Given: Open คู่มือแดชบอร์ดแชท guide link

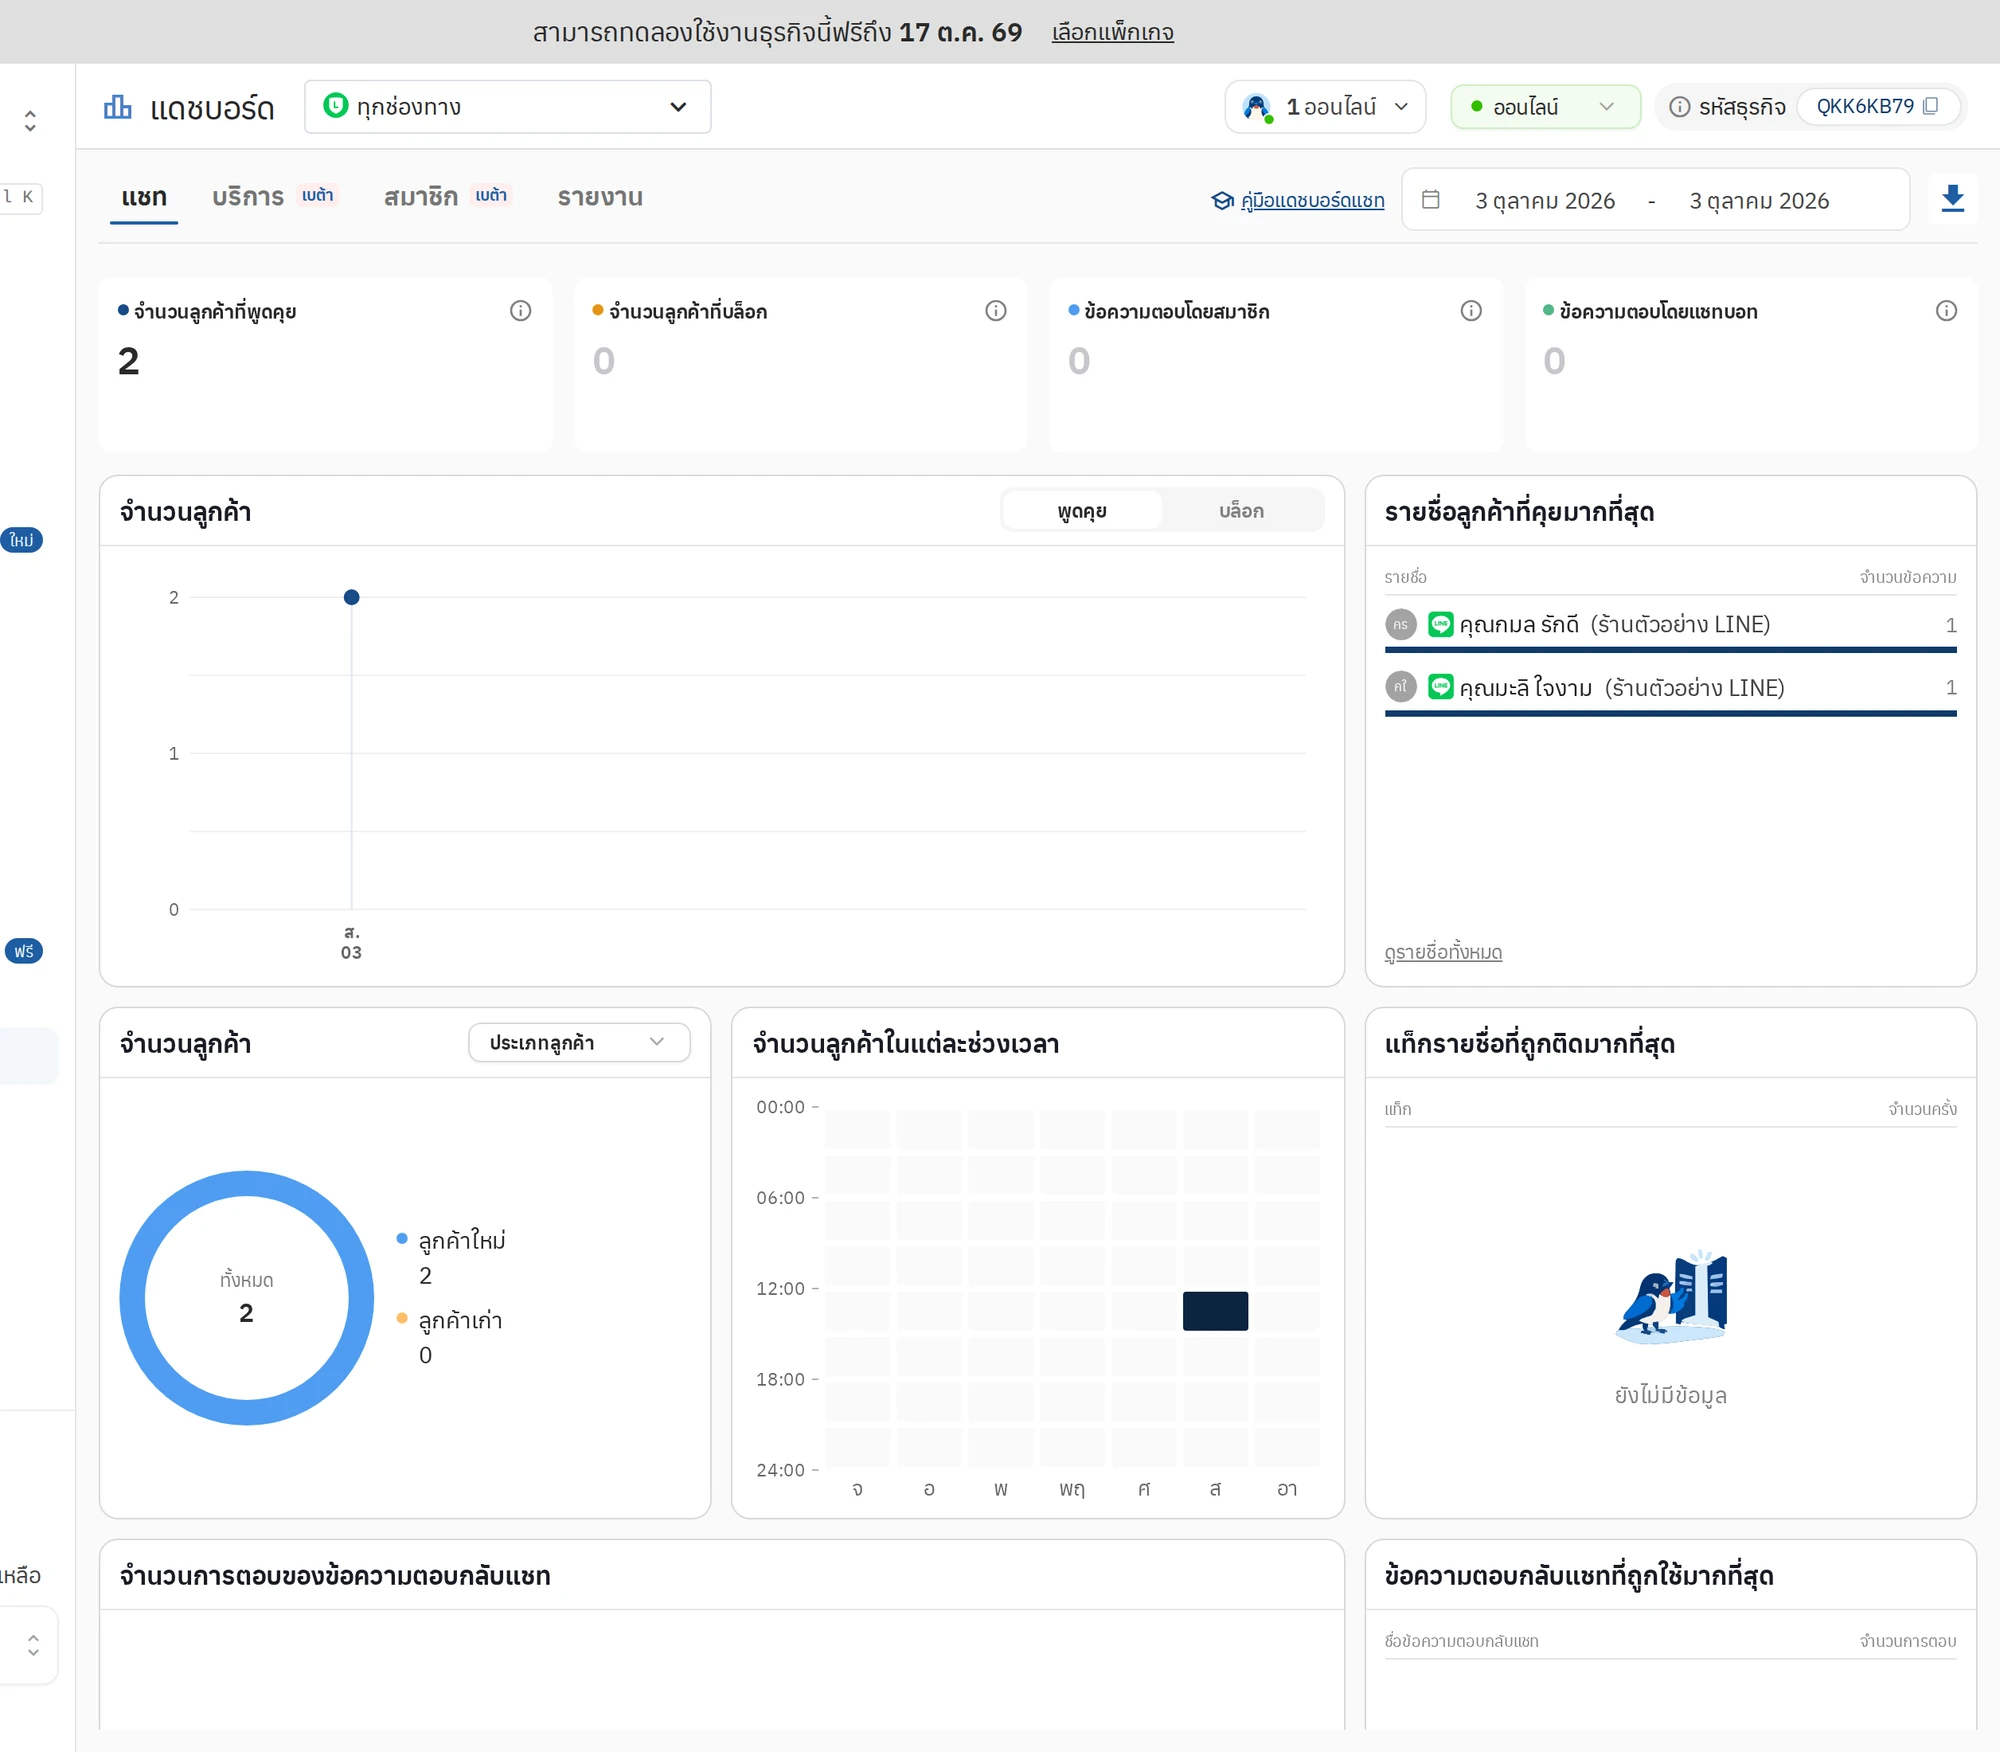Looking at the screenshot, I should [1312, 201].
